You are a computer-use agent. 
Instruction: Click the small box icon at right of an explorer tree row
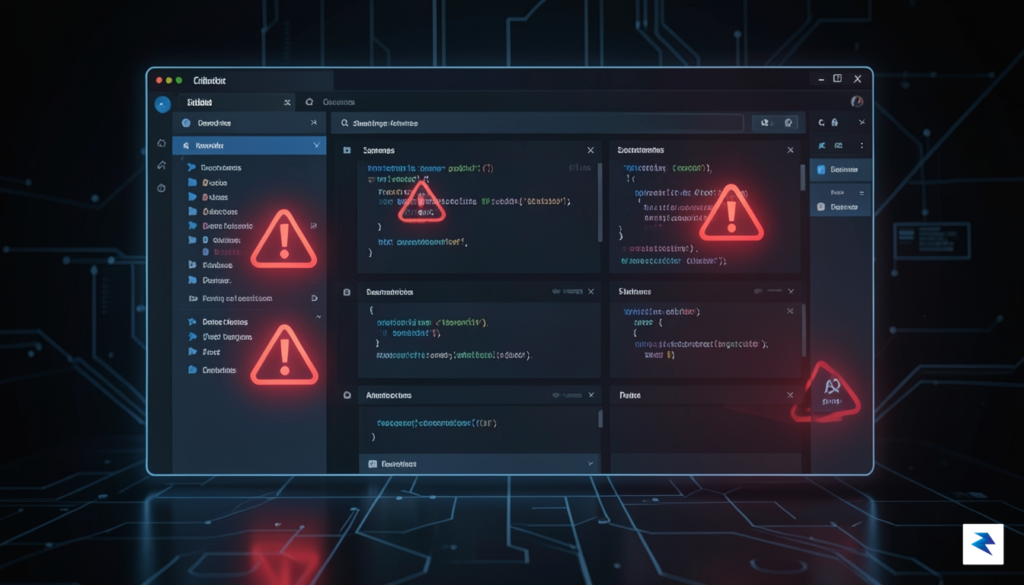point(314,226)
